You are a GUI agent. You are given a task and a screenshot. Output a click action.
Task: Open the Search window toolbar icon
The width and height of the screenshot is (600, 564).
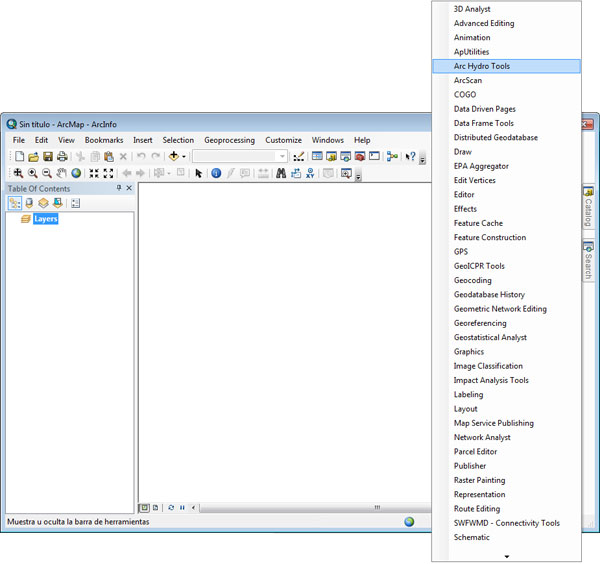click(346, 156)
